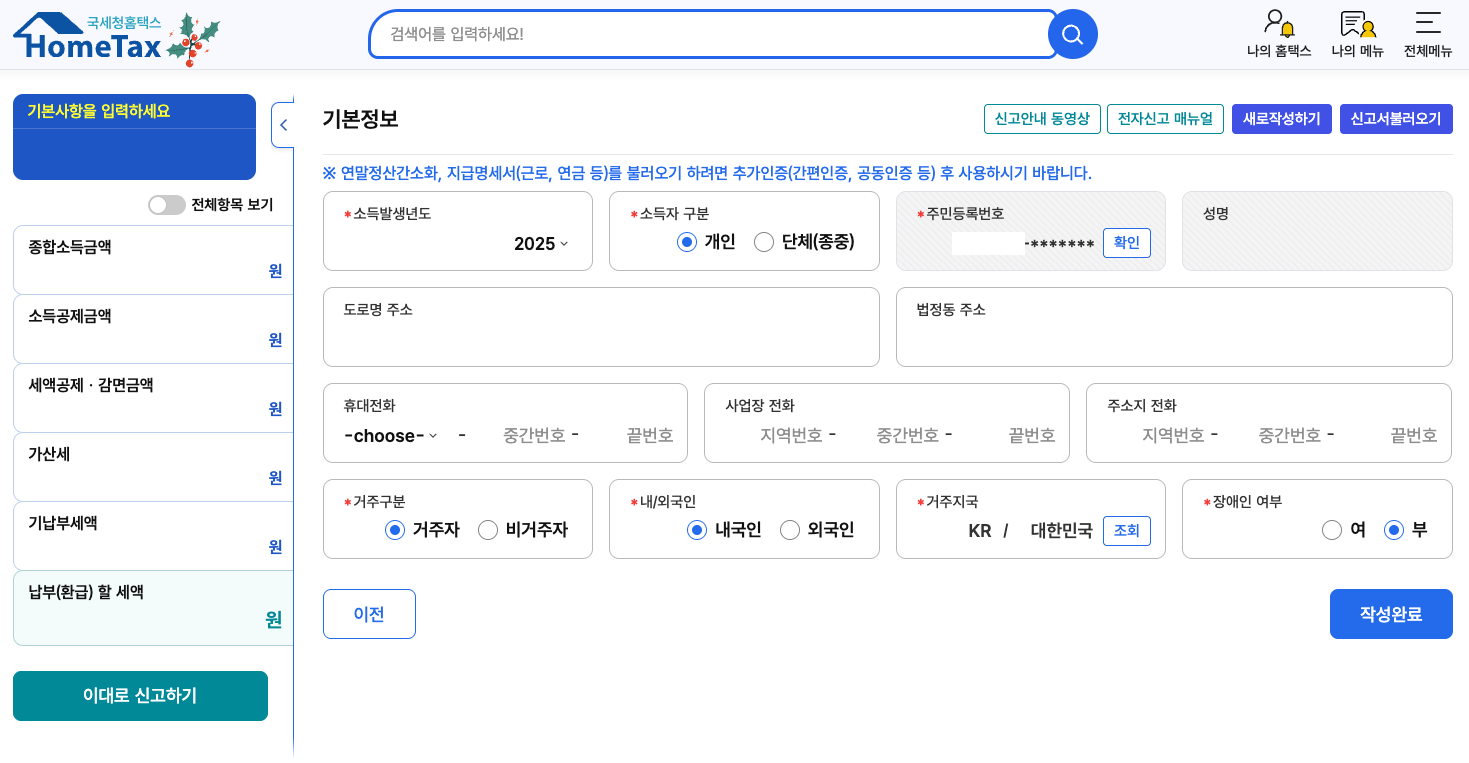The height and width of the screenshot is (763, 1469).
Task: Click 납부(환급) 할 세액 sidebar item
Action: [x=153, y=607]
